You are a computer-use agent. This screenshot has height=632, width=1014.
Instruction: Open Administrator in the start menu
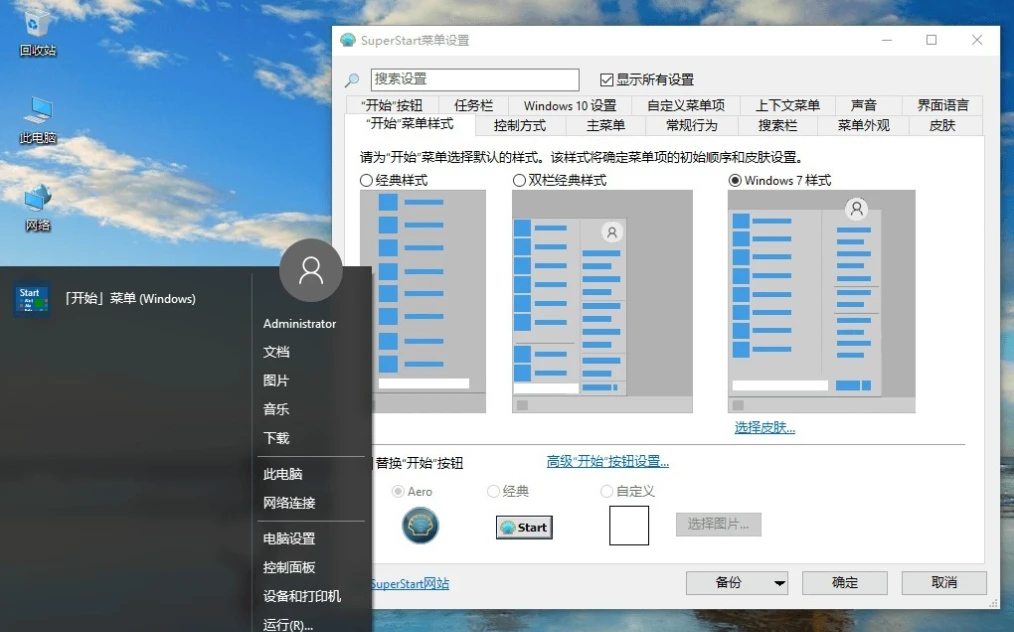point(299,323)
